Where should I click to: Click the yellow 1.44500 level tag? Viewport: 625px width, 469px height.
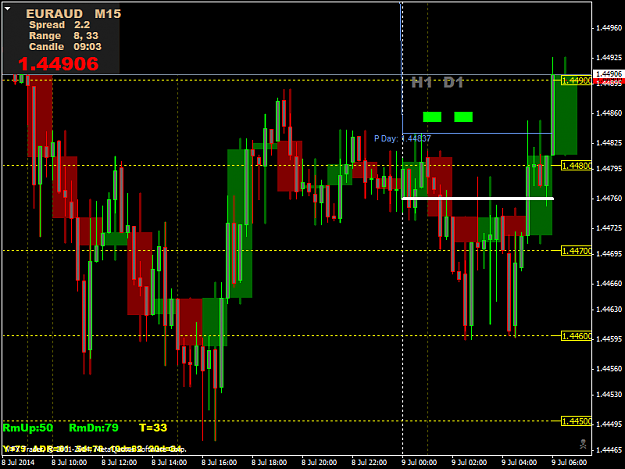coord(576,421)
